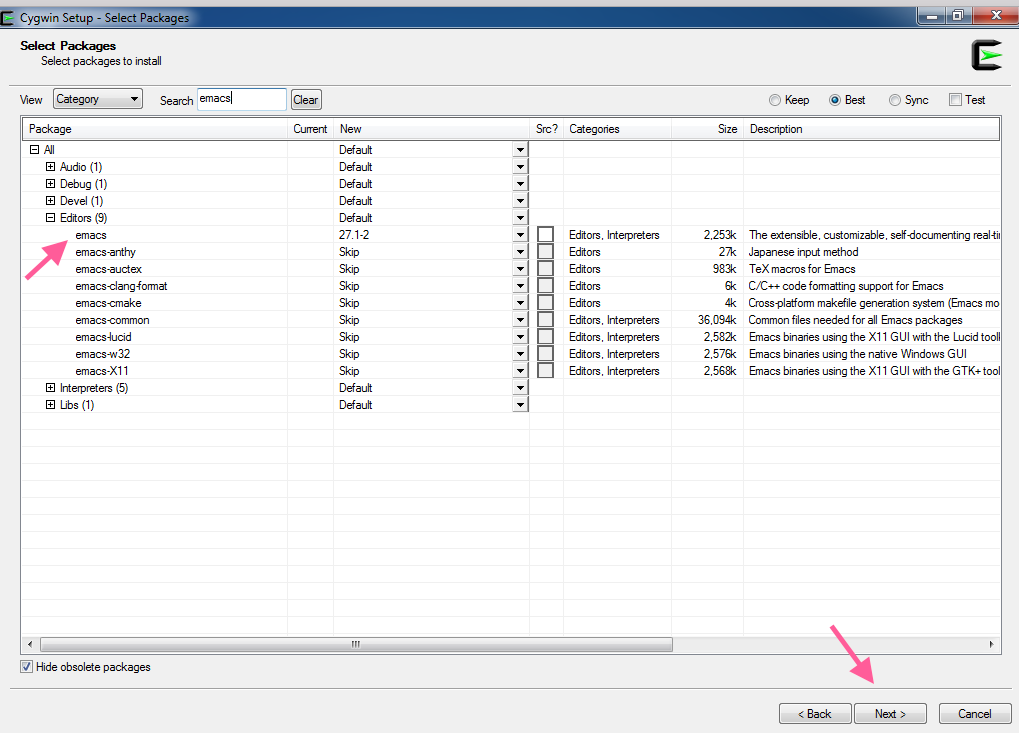Open Default dropdown for All row
The height and width of the screenshot is (733, 1019).
click(x=520, y=149)
